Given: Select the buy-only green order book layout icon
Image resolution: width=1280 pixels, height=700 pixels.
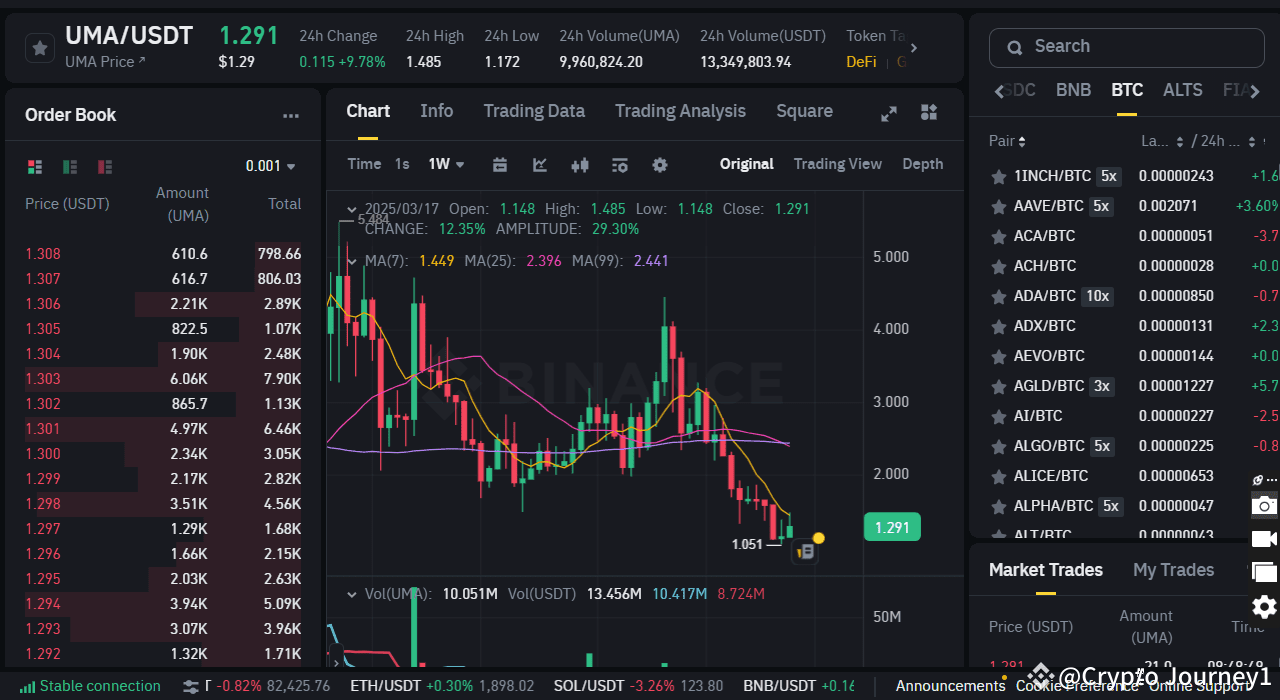Looking at the screenshot, I should coord(70,166).
